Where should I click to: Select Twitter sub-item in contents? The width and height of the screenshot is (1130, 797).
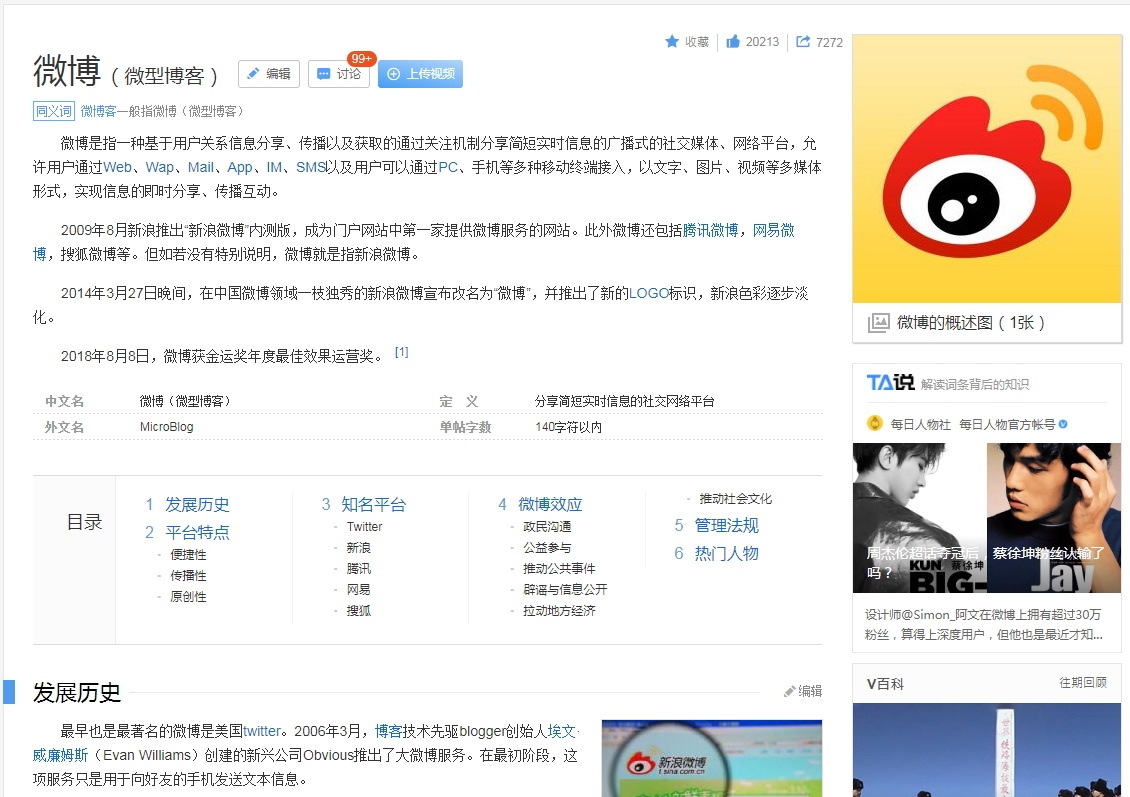pos(365,527)
